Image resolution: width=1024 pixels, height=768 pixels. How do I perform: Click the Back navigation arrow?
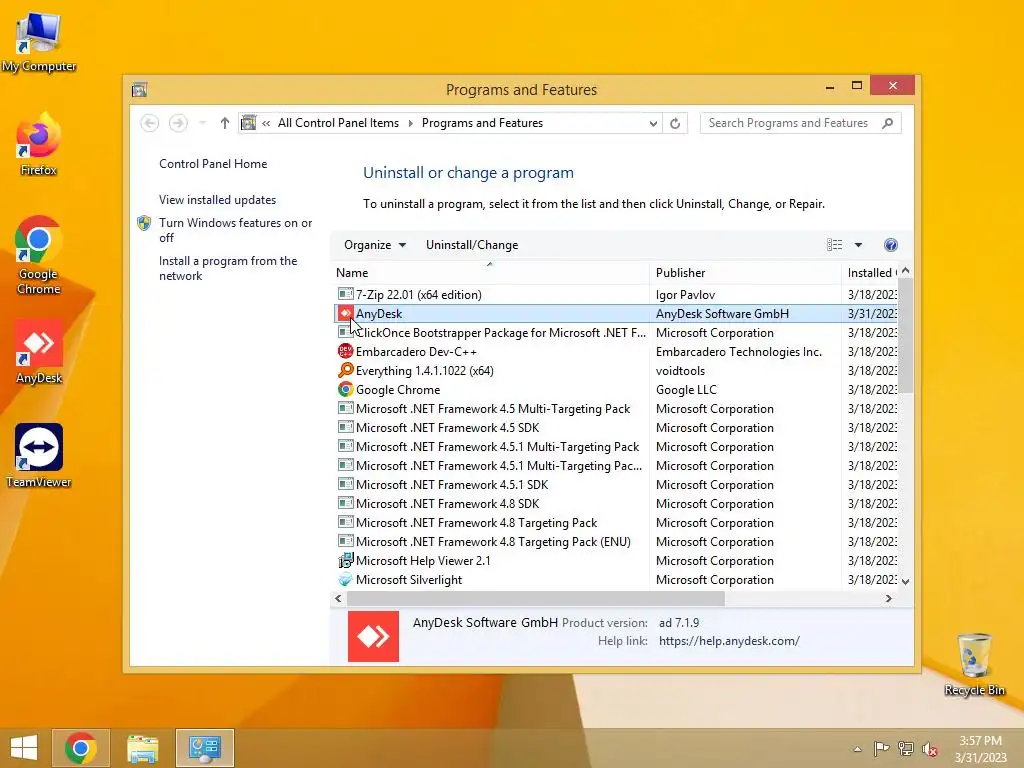pos(150,123)
